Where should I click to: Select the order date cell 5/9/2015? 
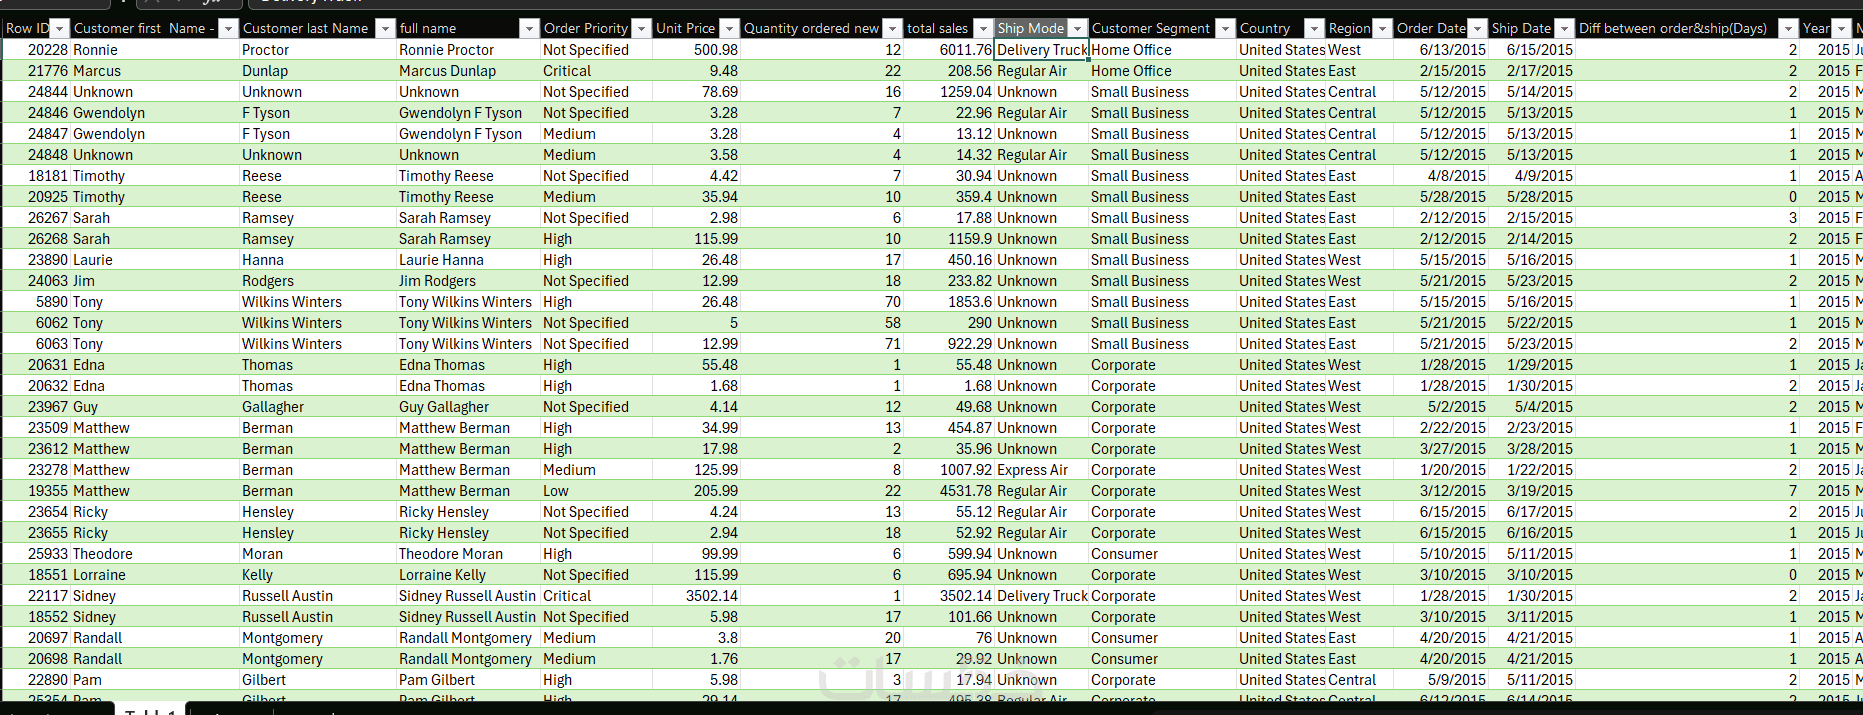coord(1440,680)
